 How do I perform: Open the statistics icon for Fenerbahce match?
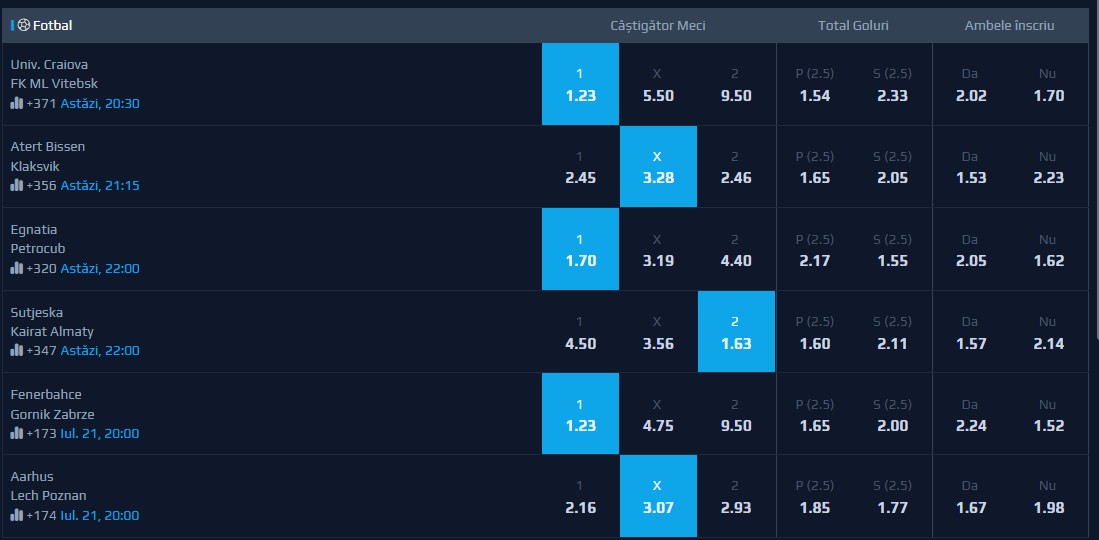(17, 433)
